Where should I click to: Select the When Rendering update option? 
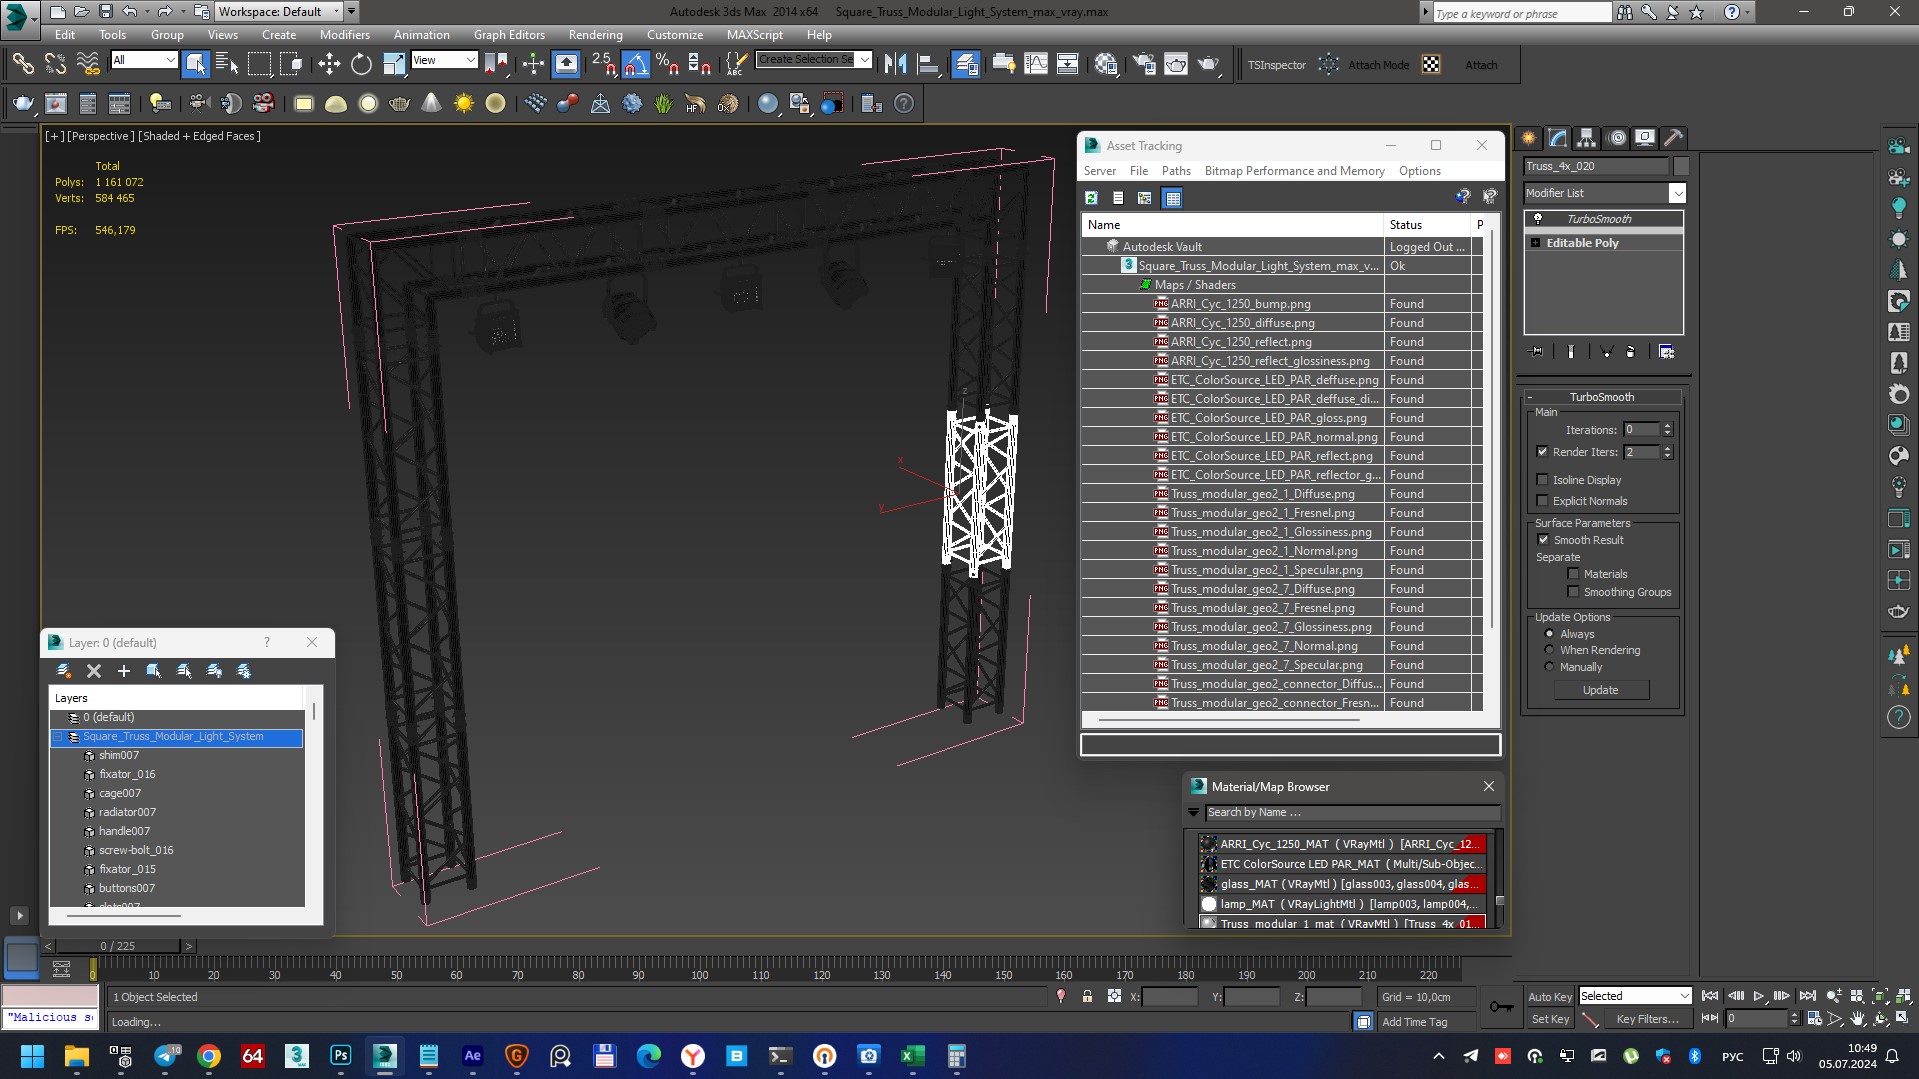click(1550, 650)
